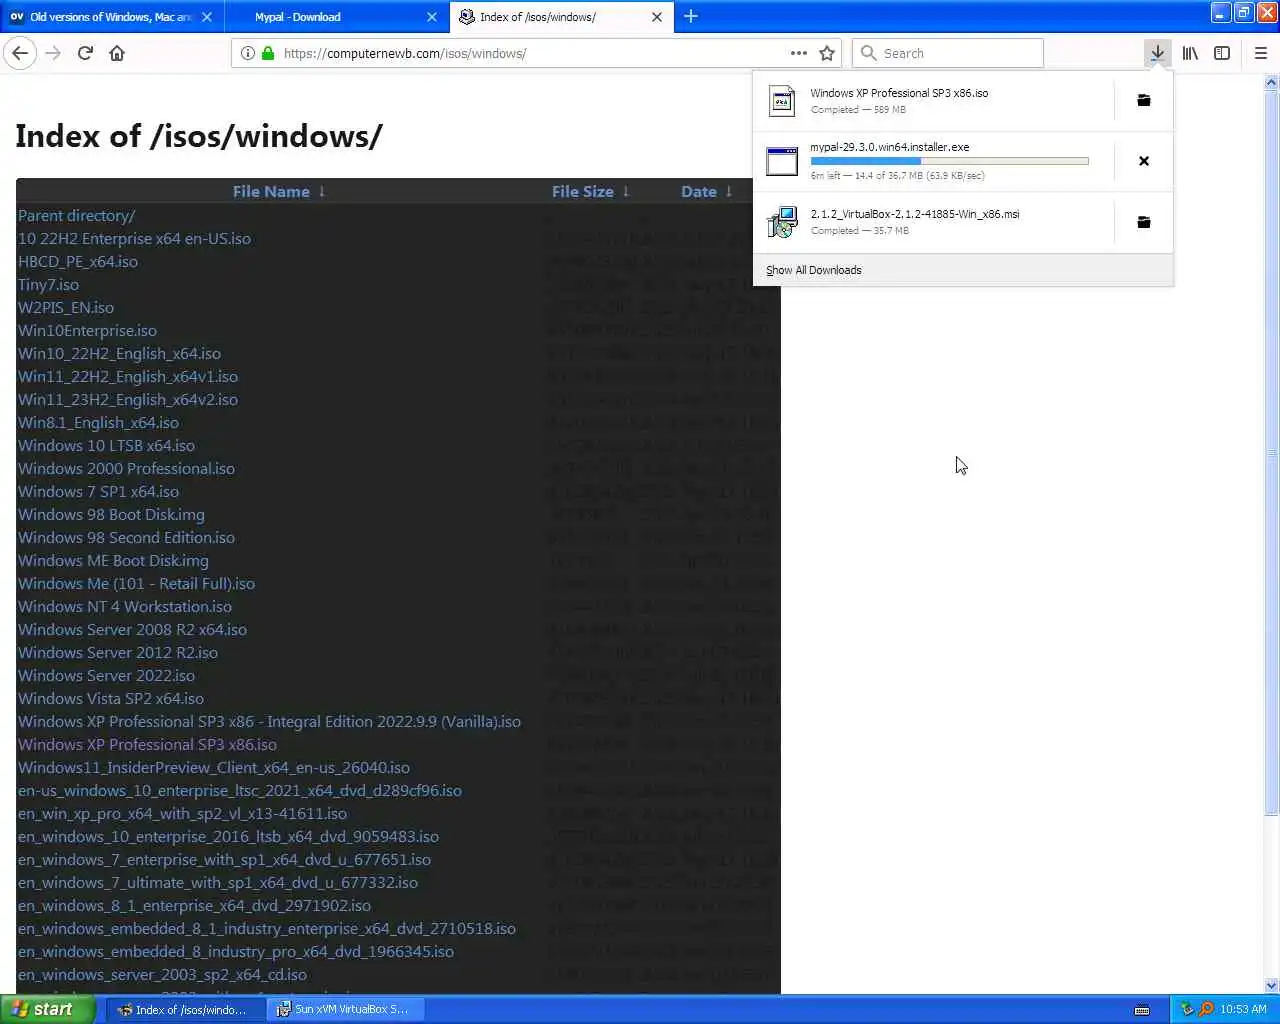This screenshot has height=1024, width=1280.
Task: Click the VirtualBox msi file icon
Action: [782, 222]
